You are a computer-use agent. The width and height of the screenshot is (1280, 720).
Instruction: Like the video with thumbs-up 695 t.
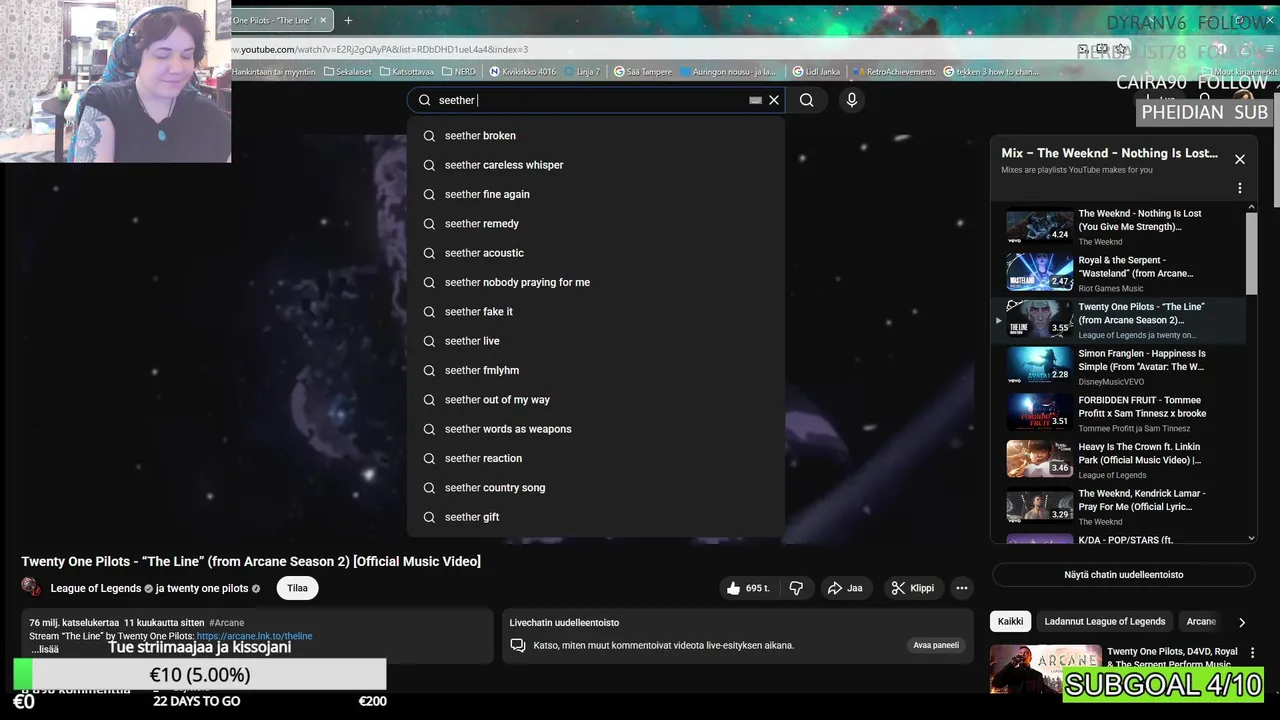click(x=748, y=588)
